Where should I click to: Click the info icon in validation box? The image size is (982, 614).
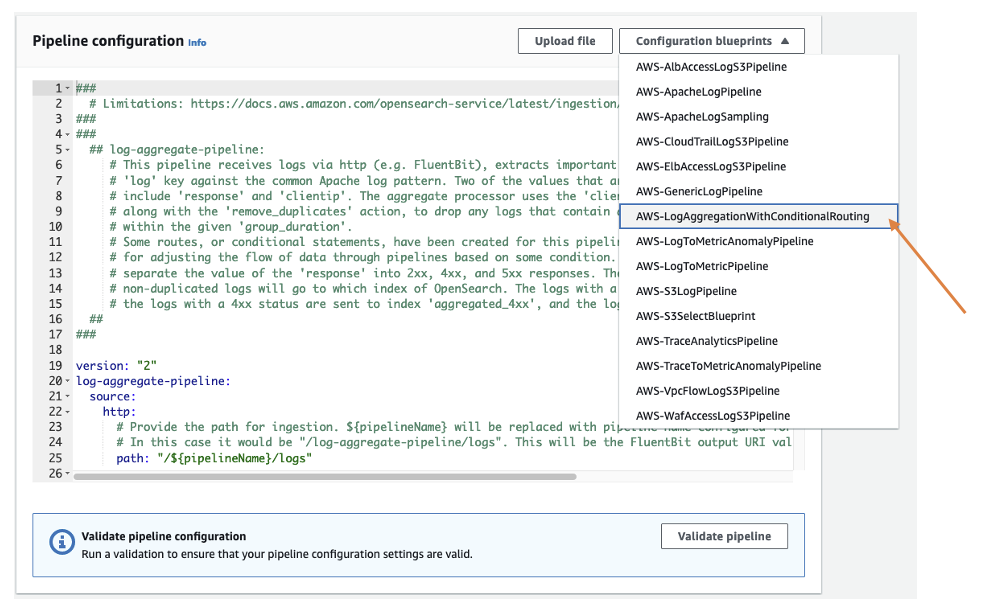point(61,542)
